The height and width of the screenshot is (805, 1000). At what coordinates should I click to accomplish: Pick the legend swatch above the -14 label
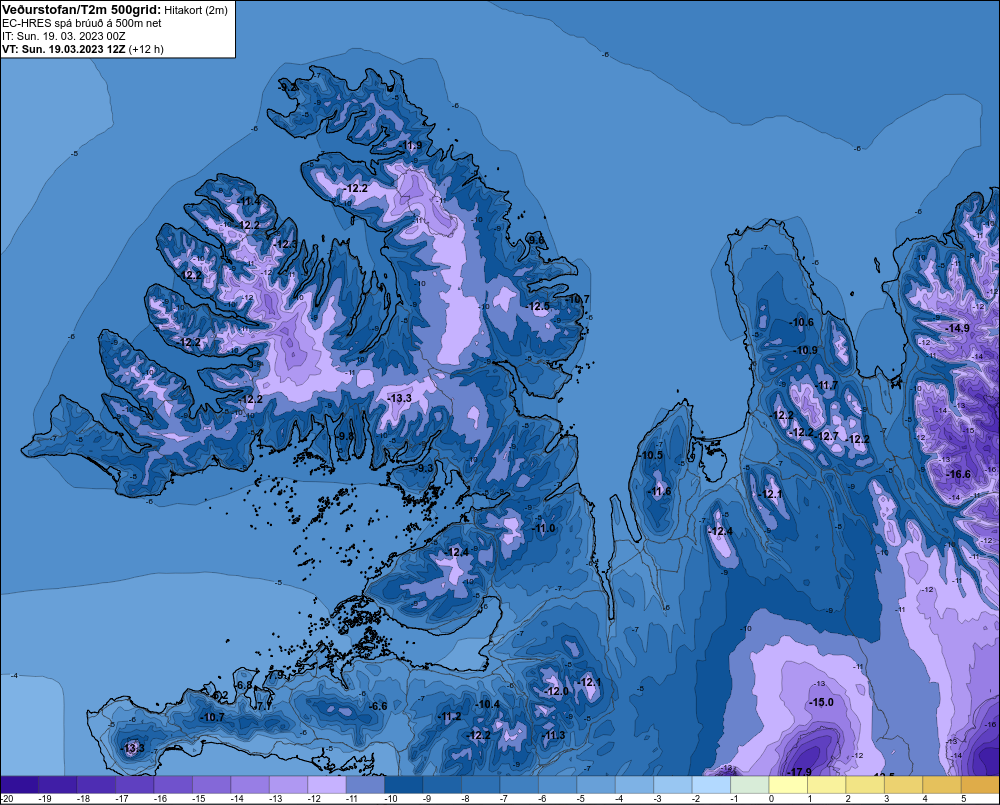(250, 785)
